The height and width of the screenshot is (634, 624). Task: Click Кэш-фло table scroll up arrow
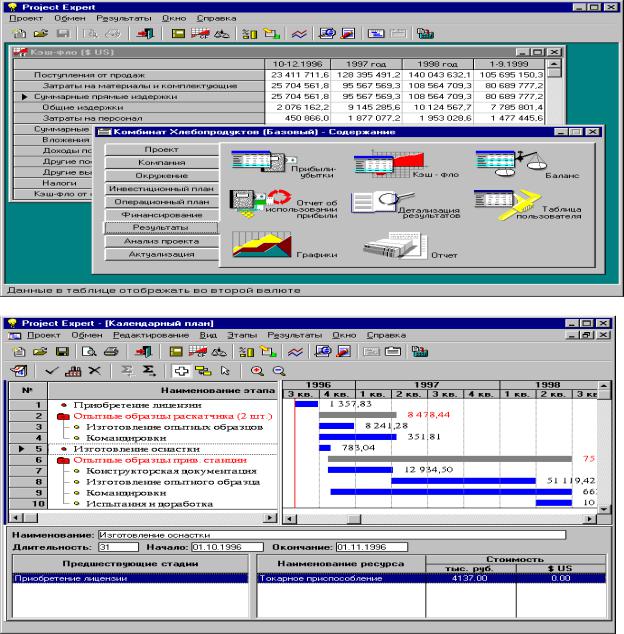(x=554, y=64)
